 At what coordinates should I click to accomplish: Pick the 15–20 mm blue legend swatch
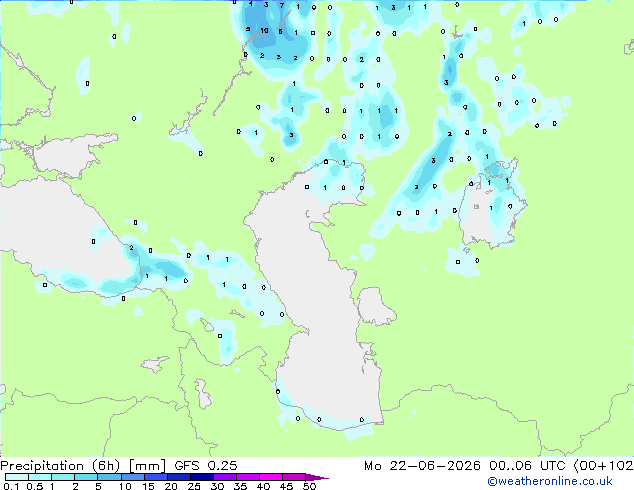click(x=156, y=477)
